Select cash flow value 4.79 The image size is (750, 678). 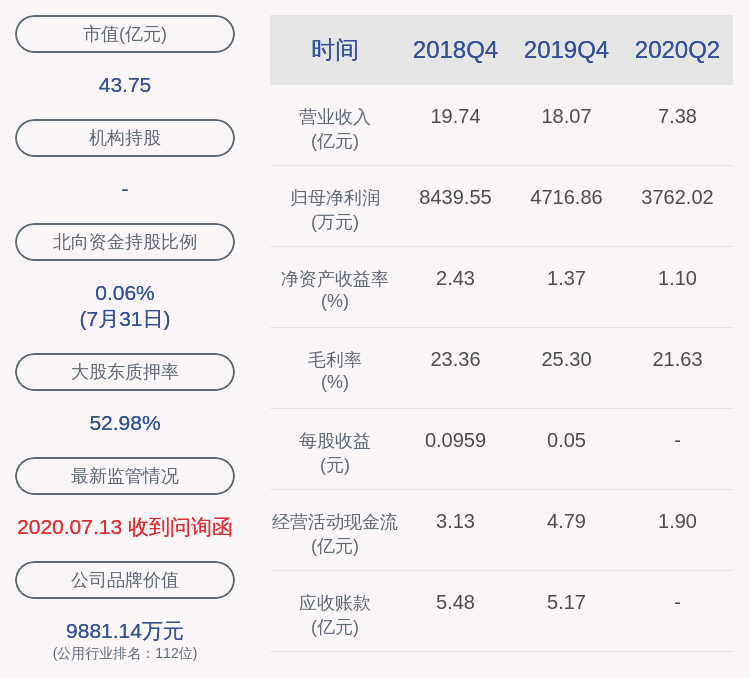(566, 521)
